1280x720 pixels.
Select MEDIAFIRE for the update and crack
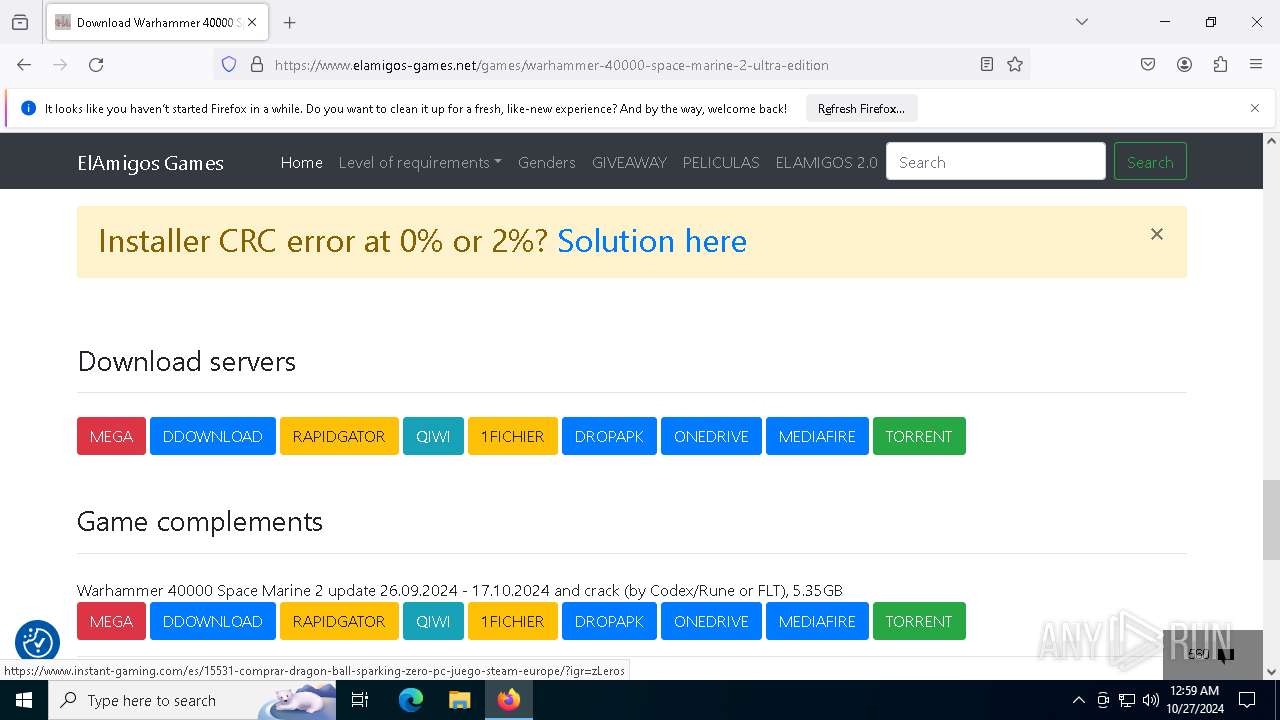coord(817,621)
